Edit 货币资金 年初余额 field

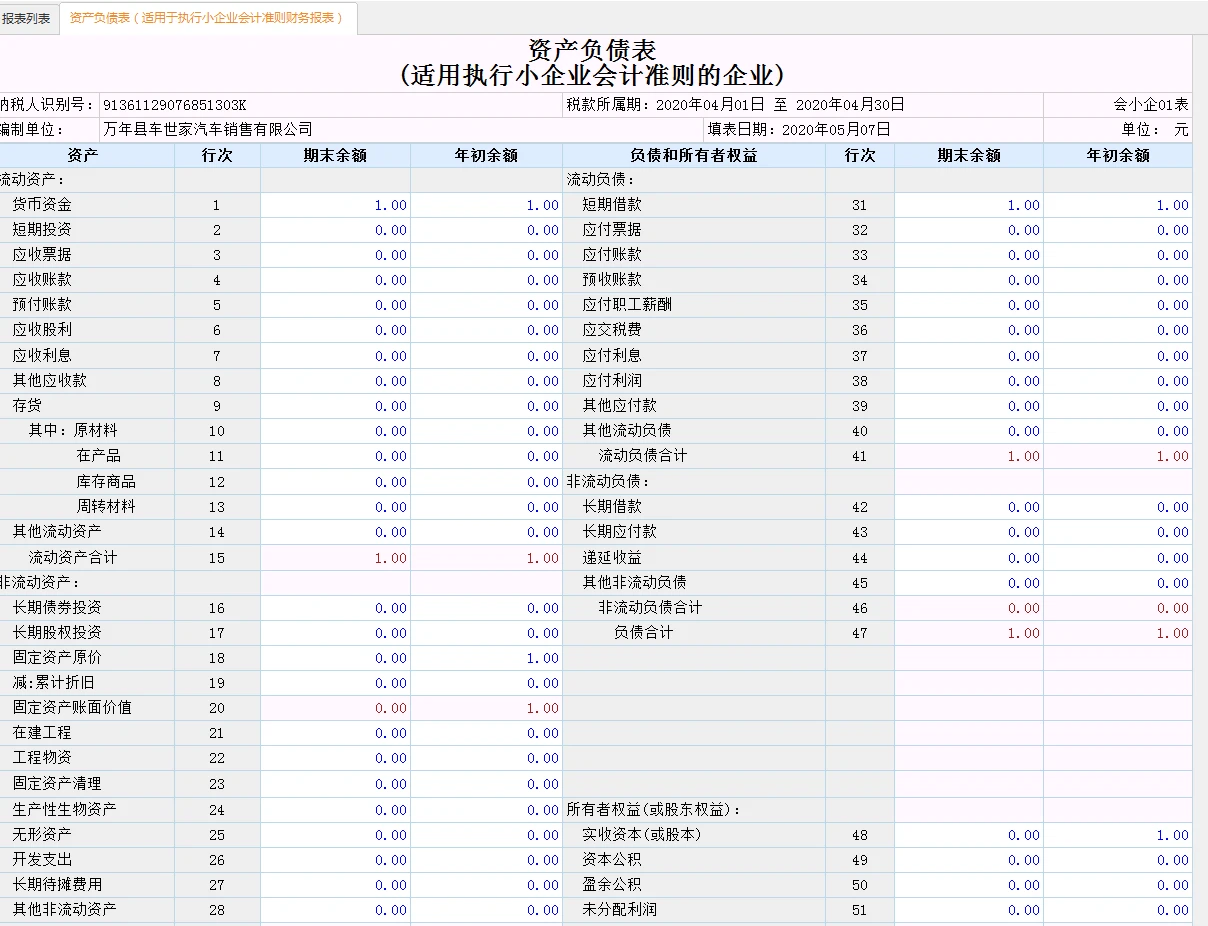486,205
